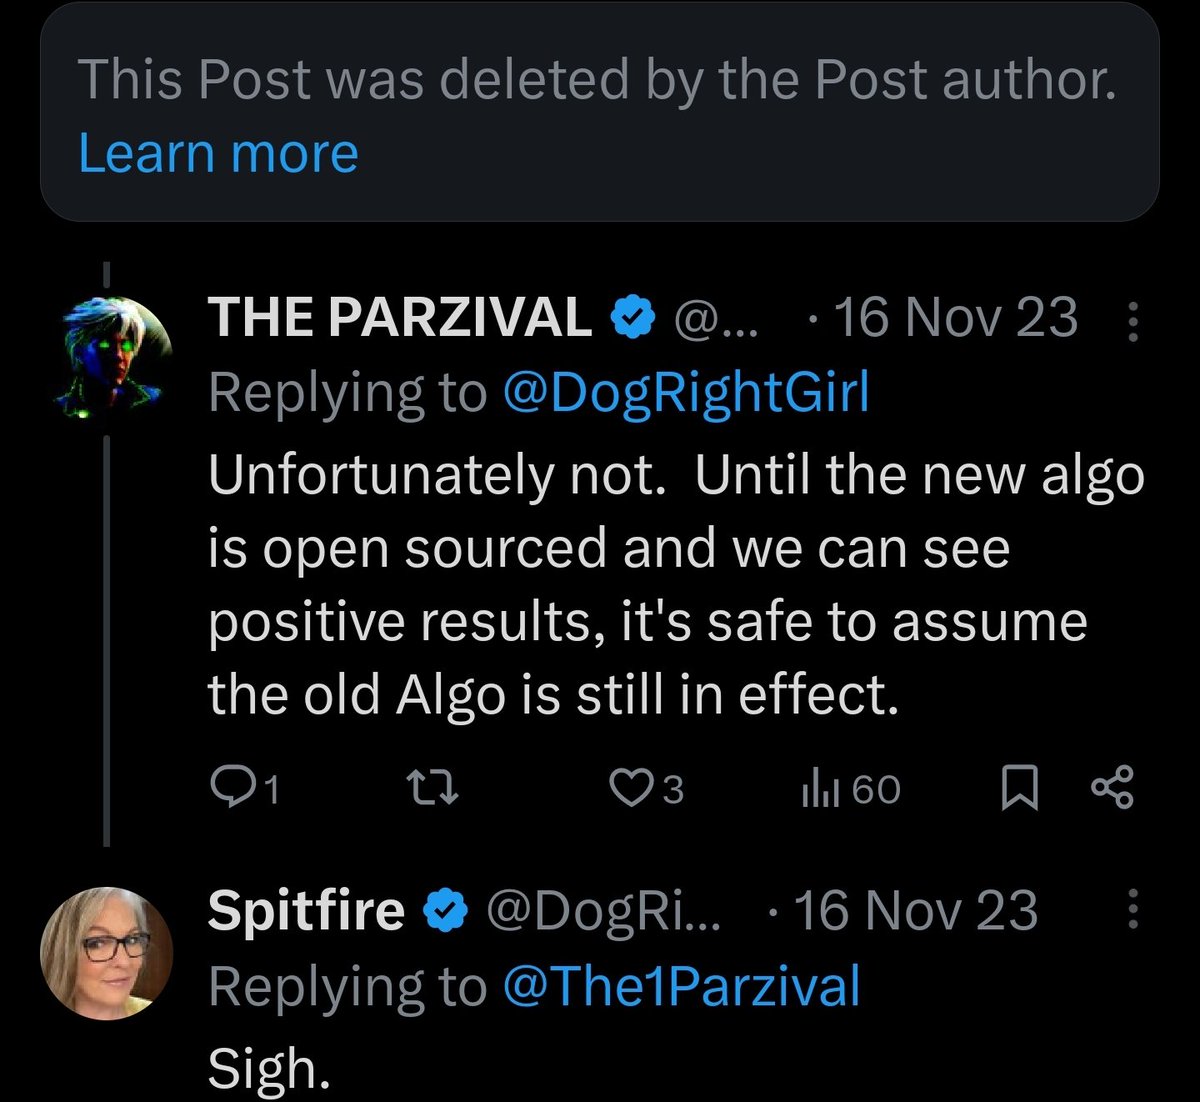Click the 16 Nov 23 timestamp on PARZIVAL's post
1200x1102 pixels.
point(953,319)
